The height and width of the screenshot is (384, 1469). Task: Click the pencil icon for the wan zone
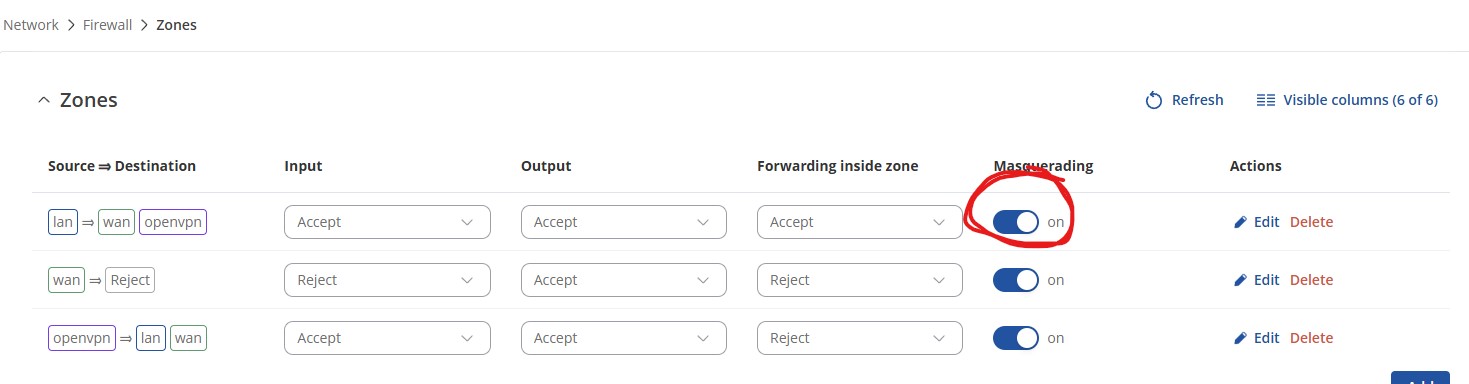tap(1241, 280)
